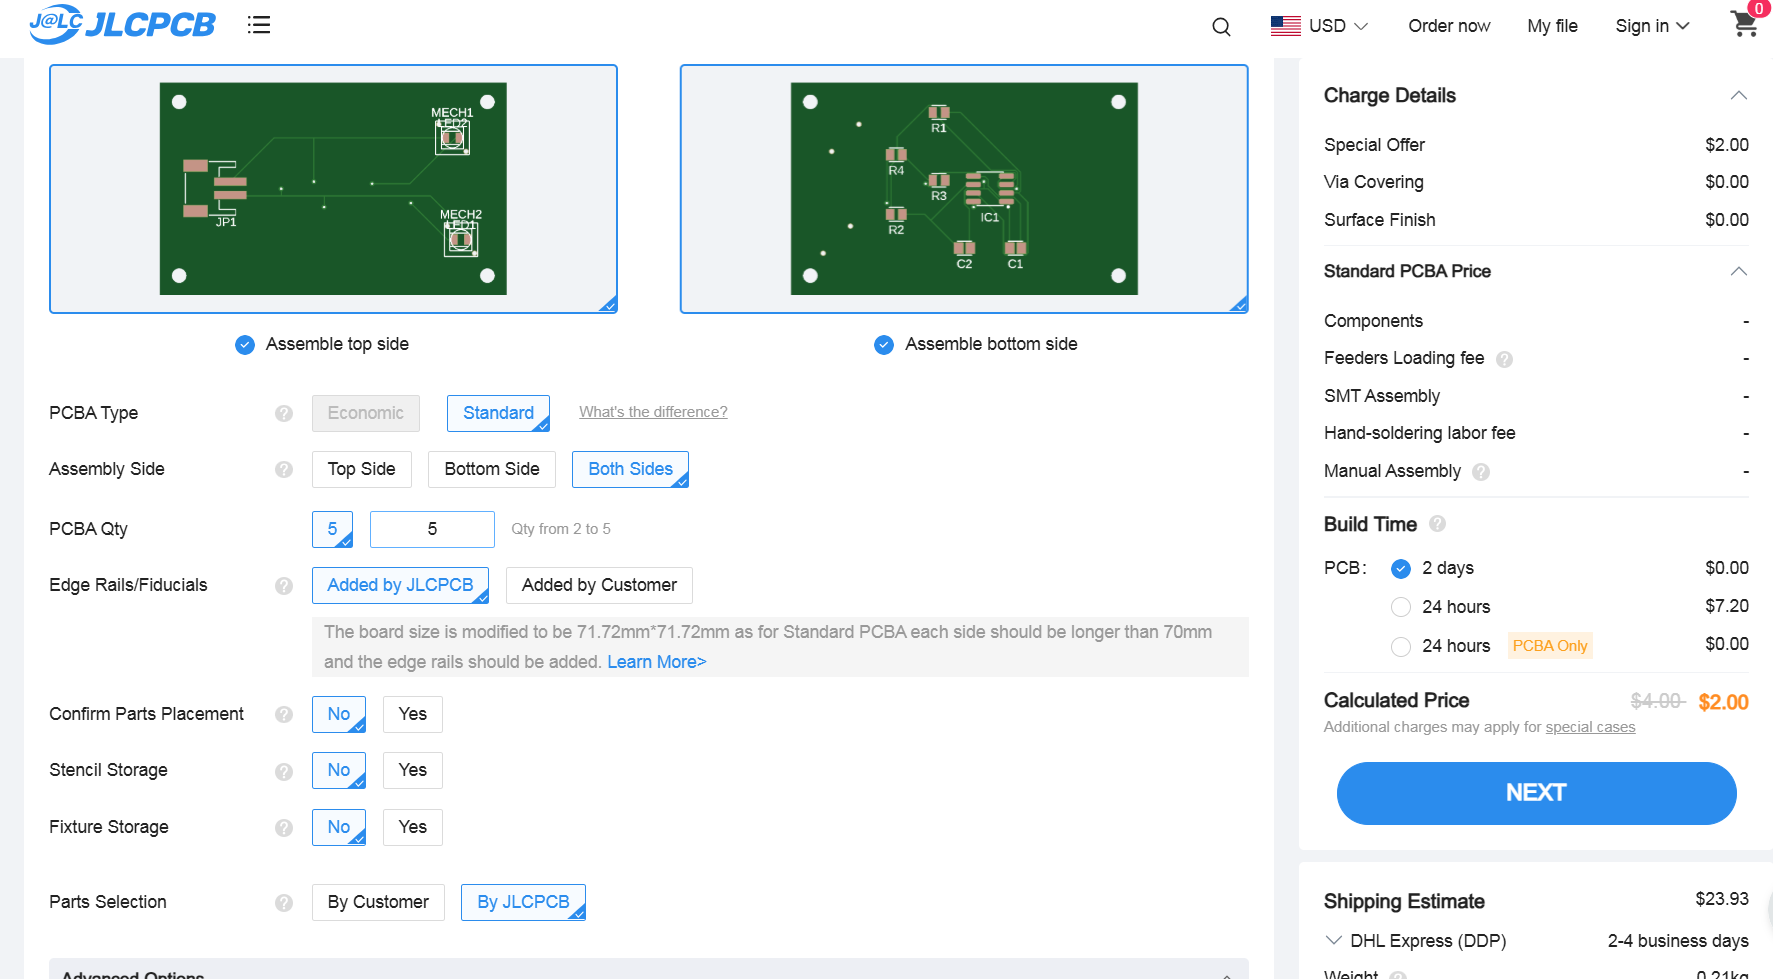Click help icon beside Edge Rails/Fiducials
The height and width of the screenshot is (979, 1773).
coord(284,586)
